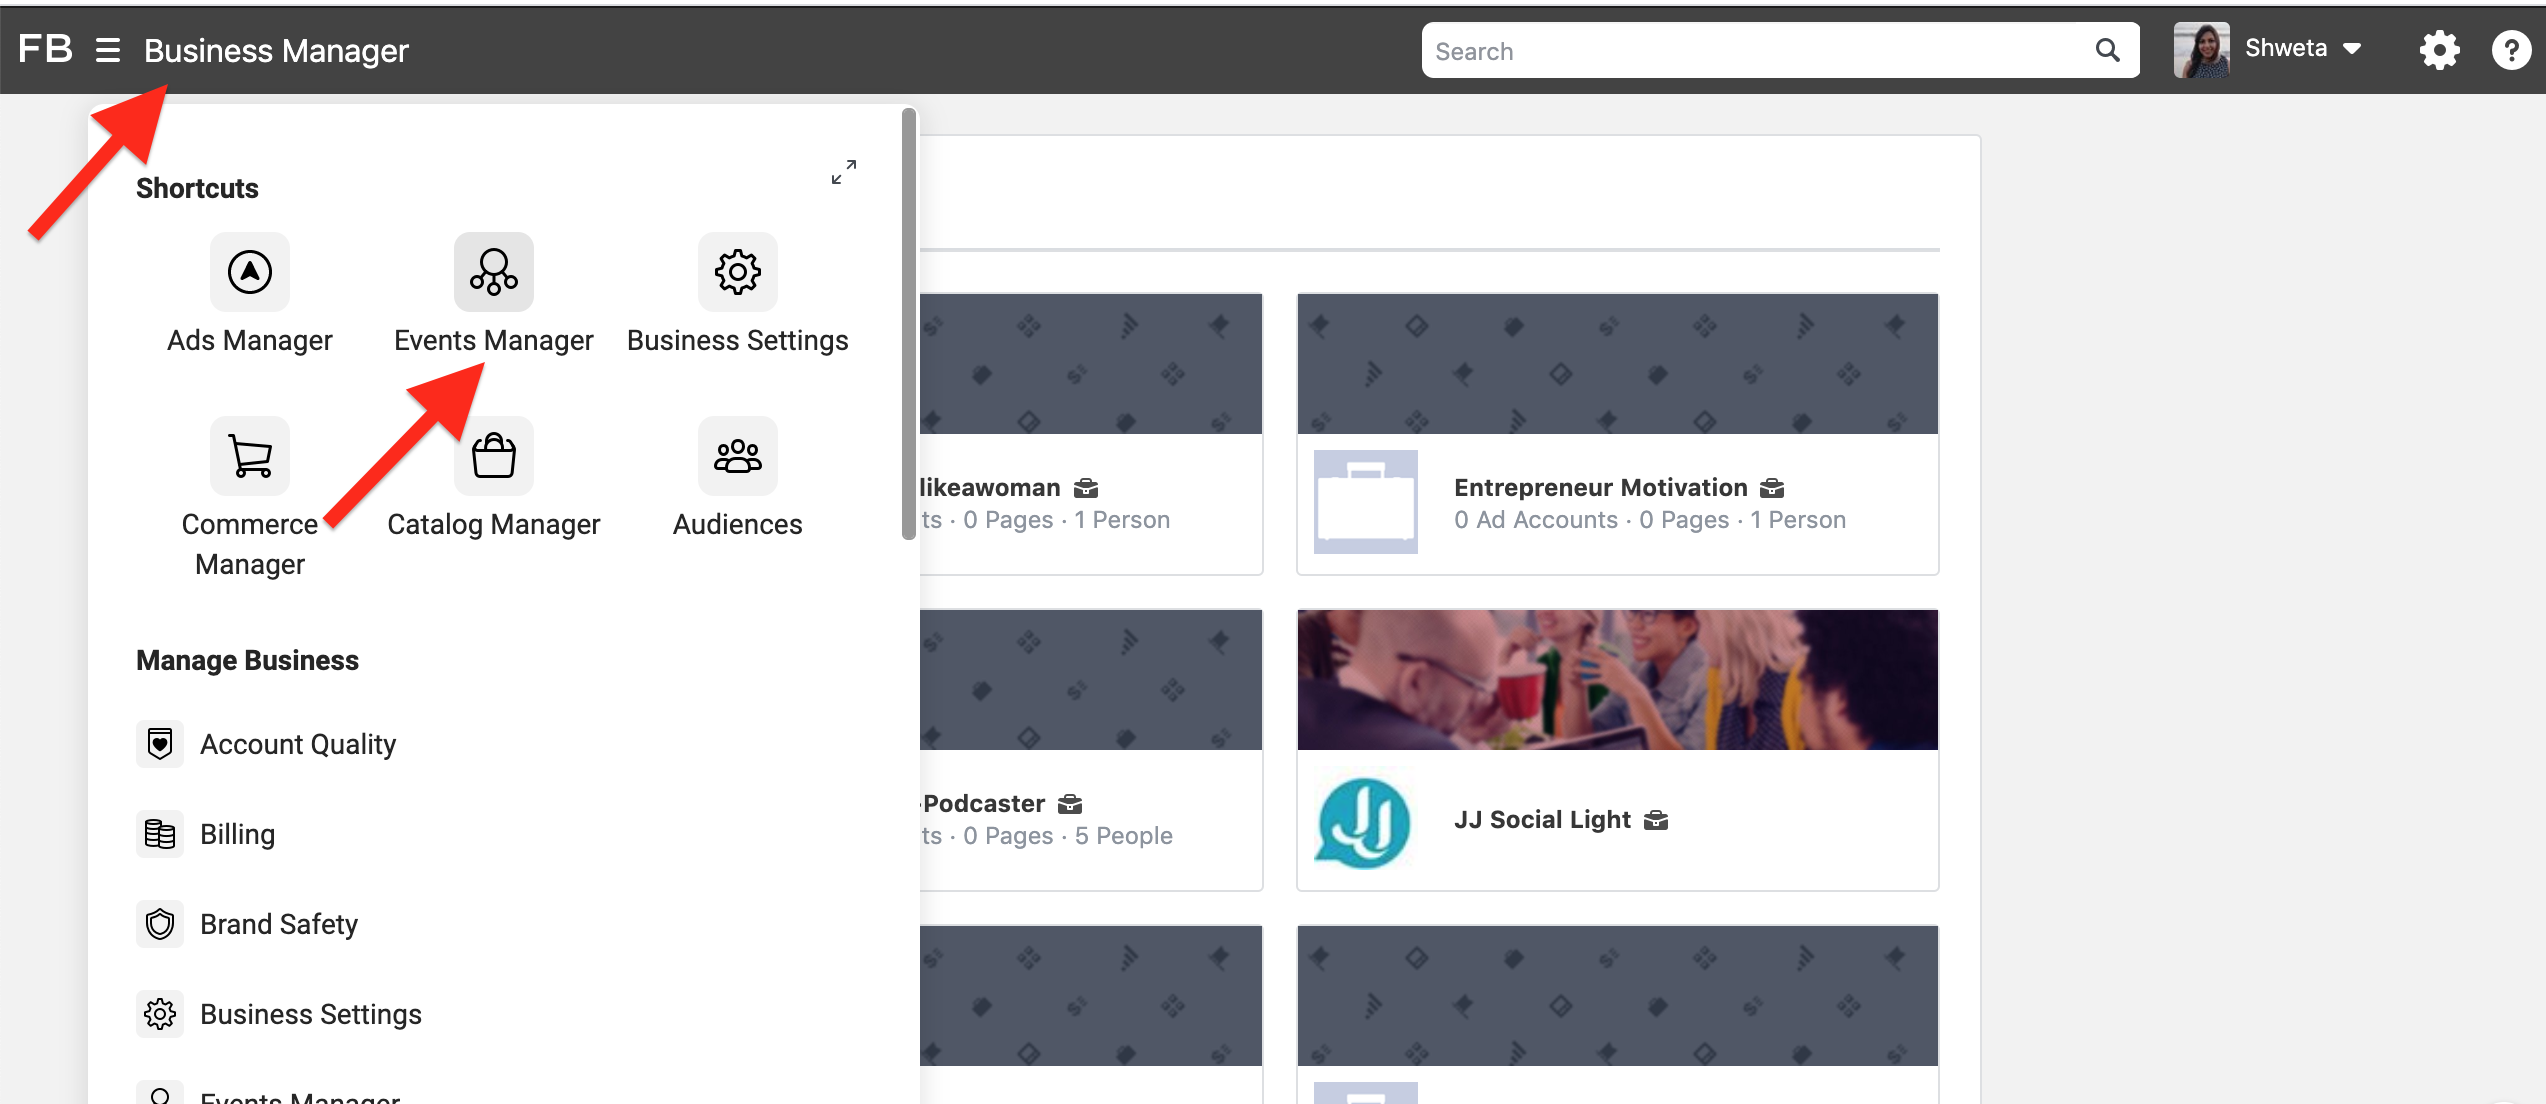Select Business Settings in Manage Business list

(311, 1014)
